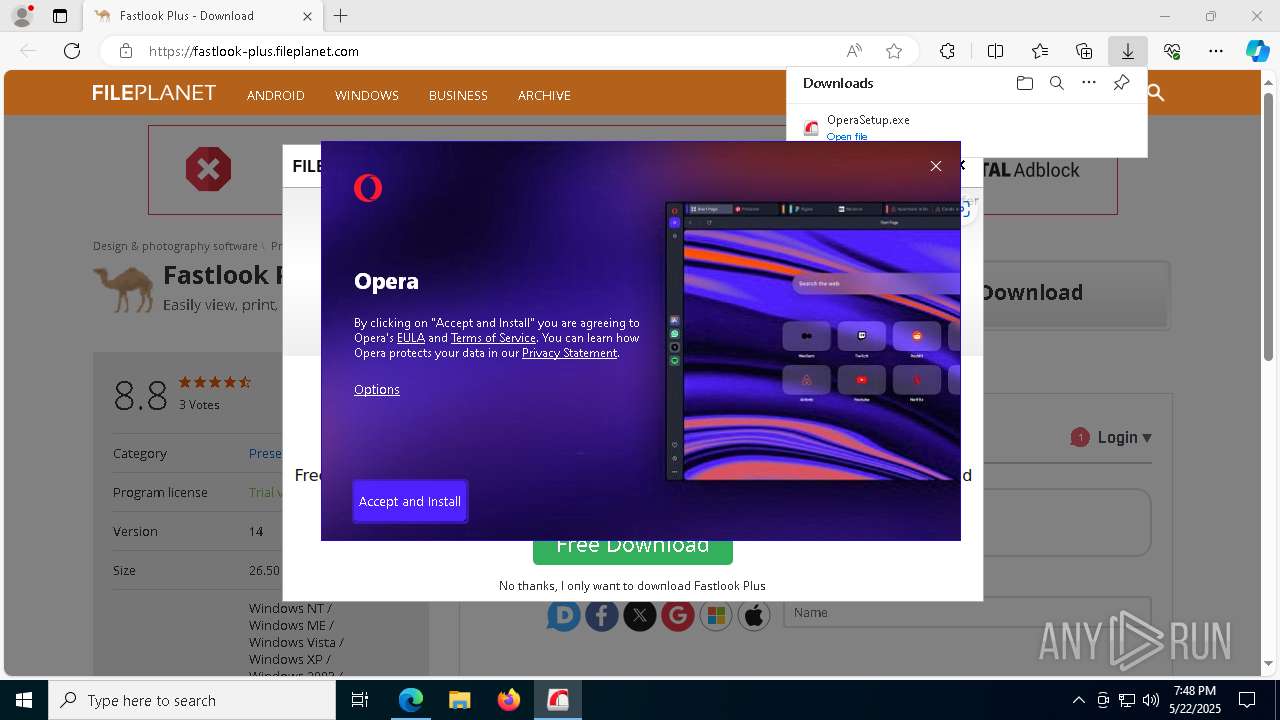Image resolution: width=1280 pixels, height=720 pixels.
Task: Open the notification center
Action: [1247, 700]
